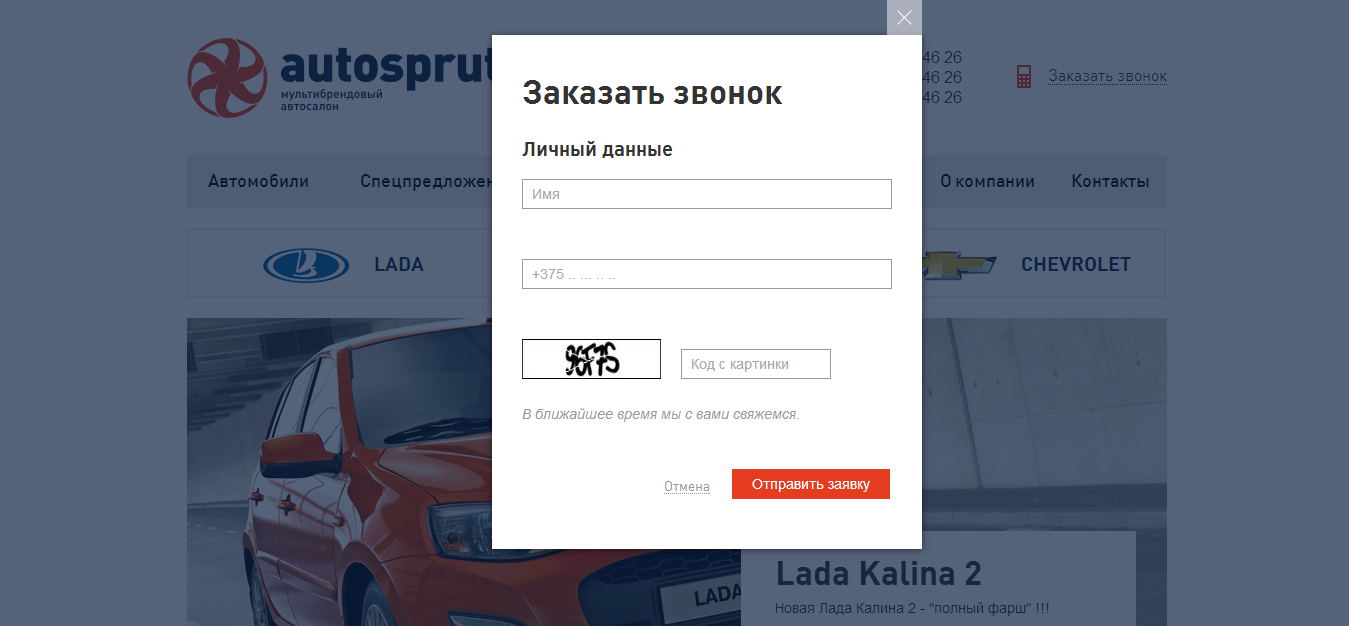Click the Код с картинки field
This screenshot has width=1349, height=626.
pyautogui.click(x=755, y=364)
